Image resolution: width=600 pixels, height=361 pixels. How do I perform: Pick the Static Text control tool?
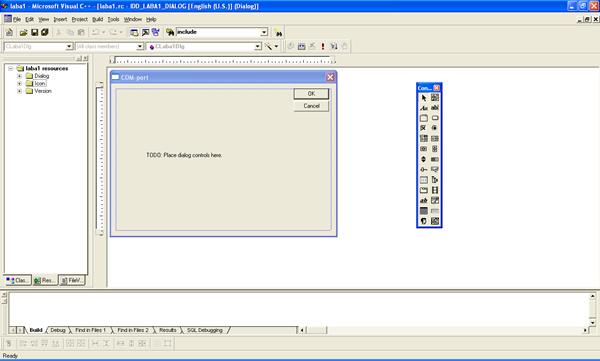(x=424, y=108)
